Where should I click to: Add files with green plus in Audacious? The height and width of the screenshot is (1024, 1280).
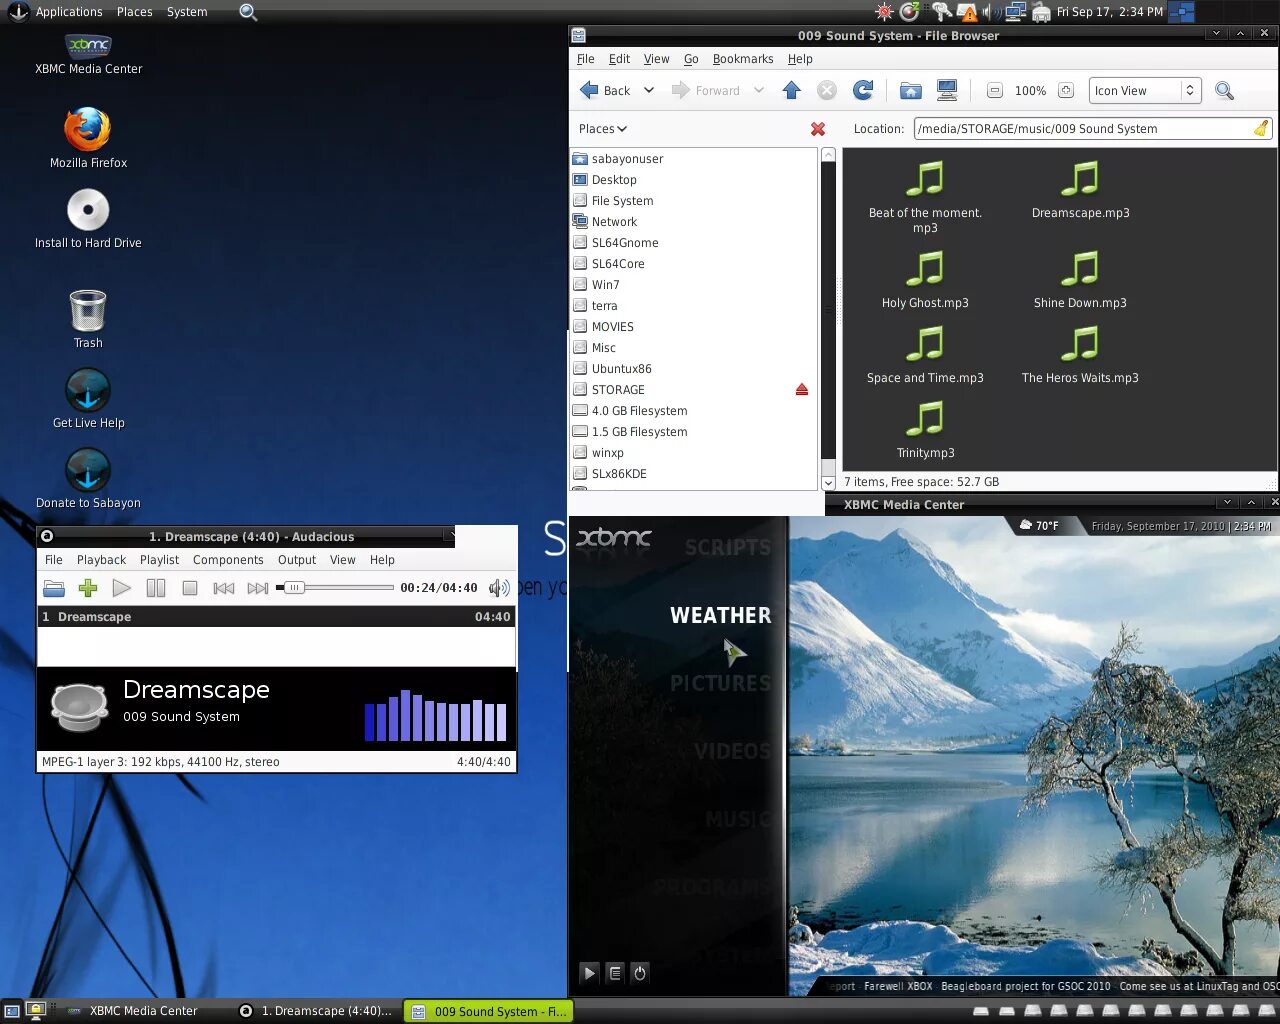88,588
